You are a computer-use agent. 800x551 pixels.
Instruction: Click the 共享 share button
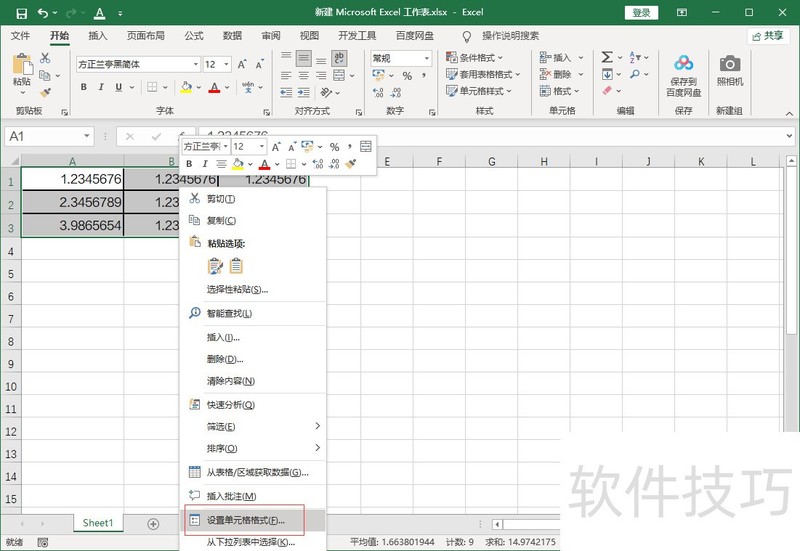coord(768,36)
